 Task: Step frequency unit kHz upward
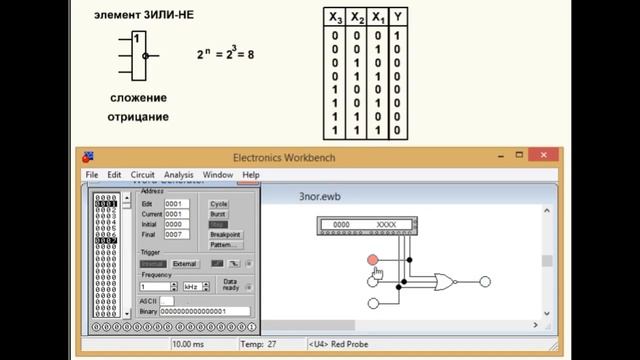click(x=206, y=284)
